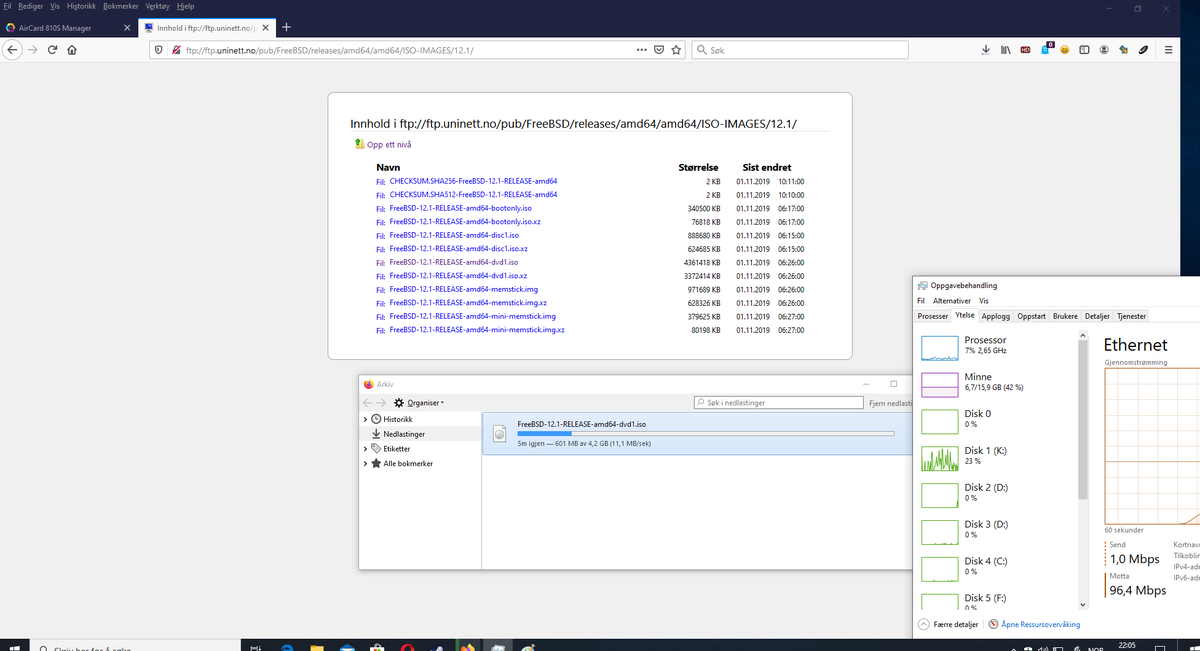The width and height of the screenshot is (1200, 651).
Task: Go back with Firefox back arrow
Action: tap(12, 49)
